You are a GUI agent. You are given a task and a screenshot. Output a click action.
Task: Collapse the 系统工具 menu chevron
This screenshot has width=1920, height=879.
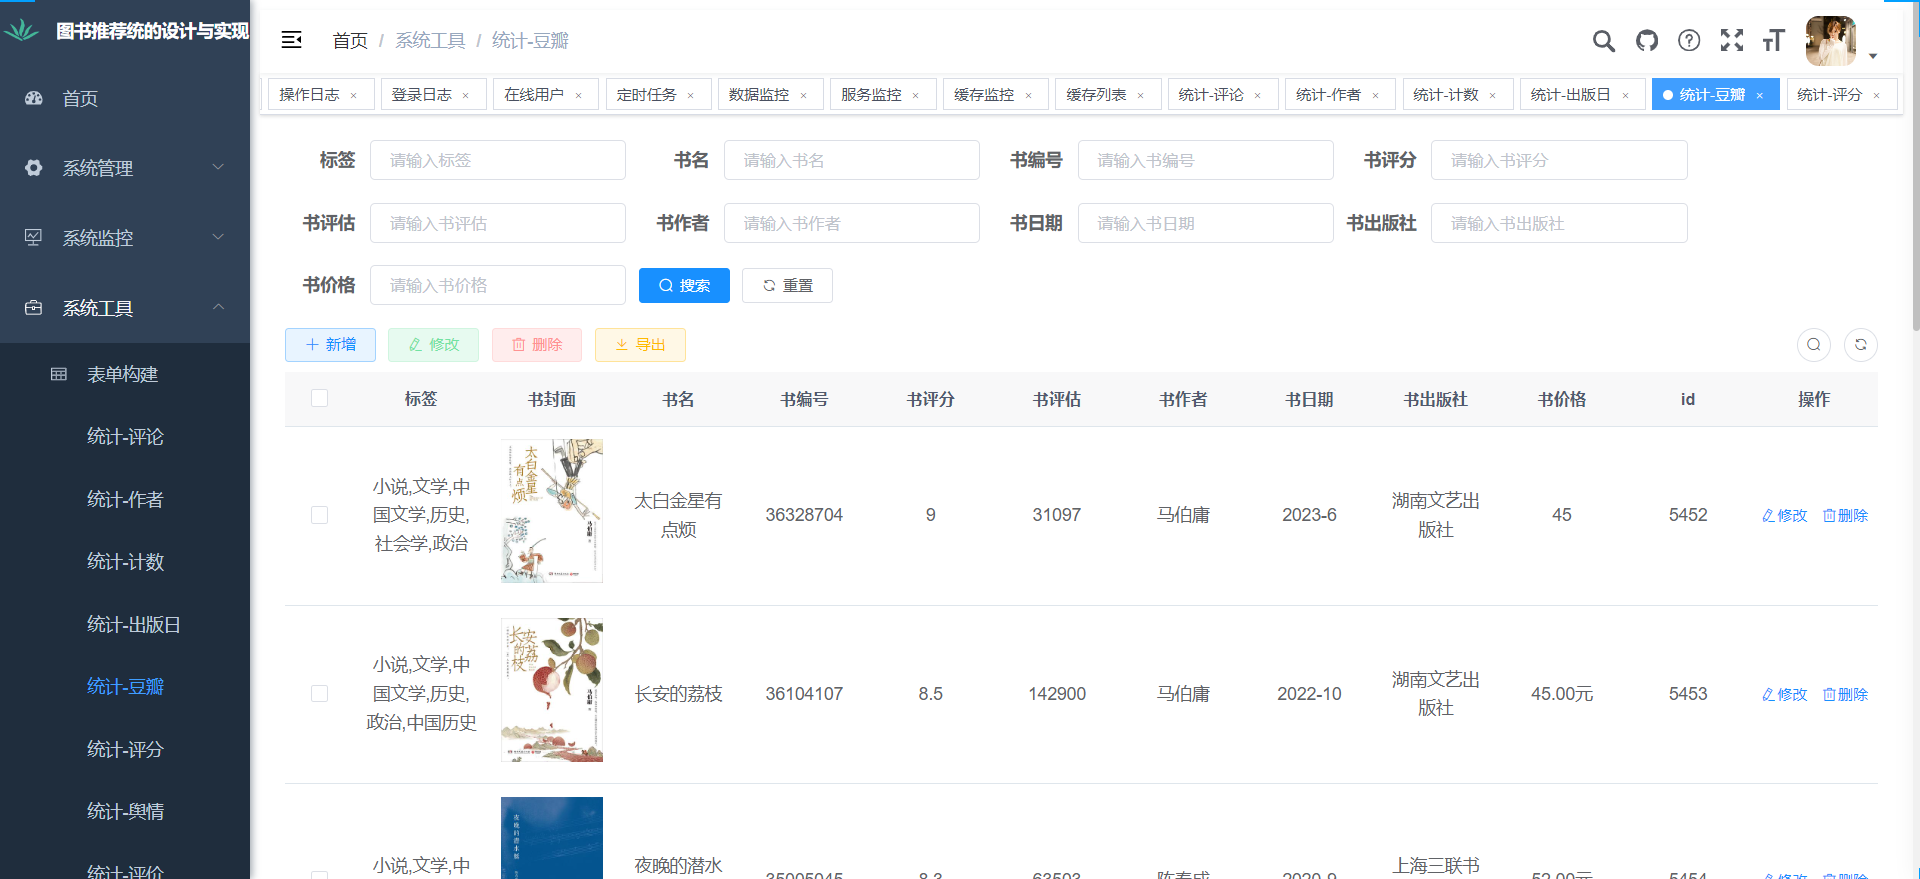pyautogui.click(x=218, y=307)
